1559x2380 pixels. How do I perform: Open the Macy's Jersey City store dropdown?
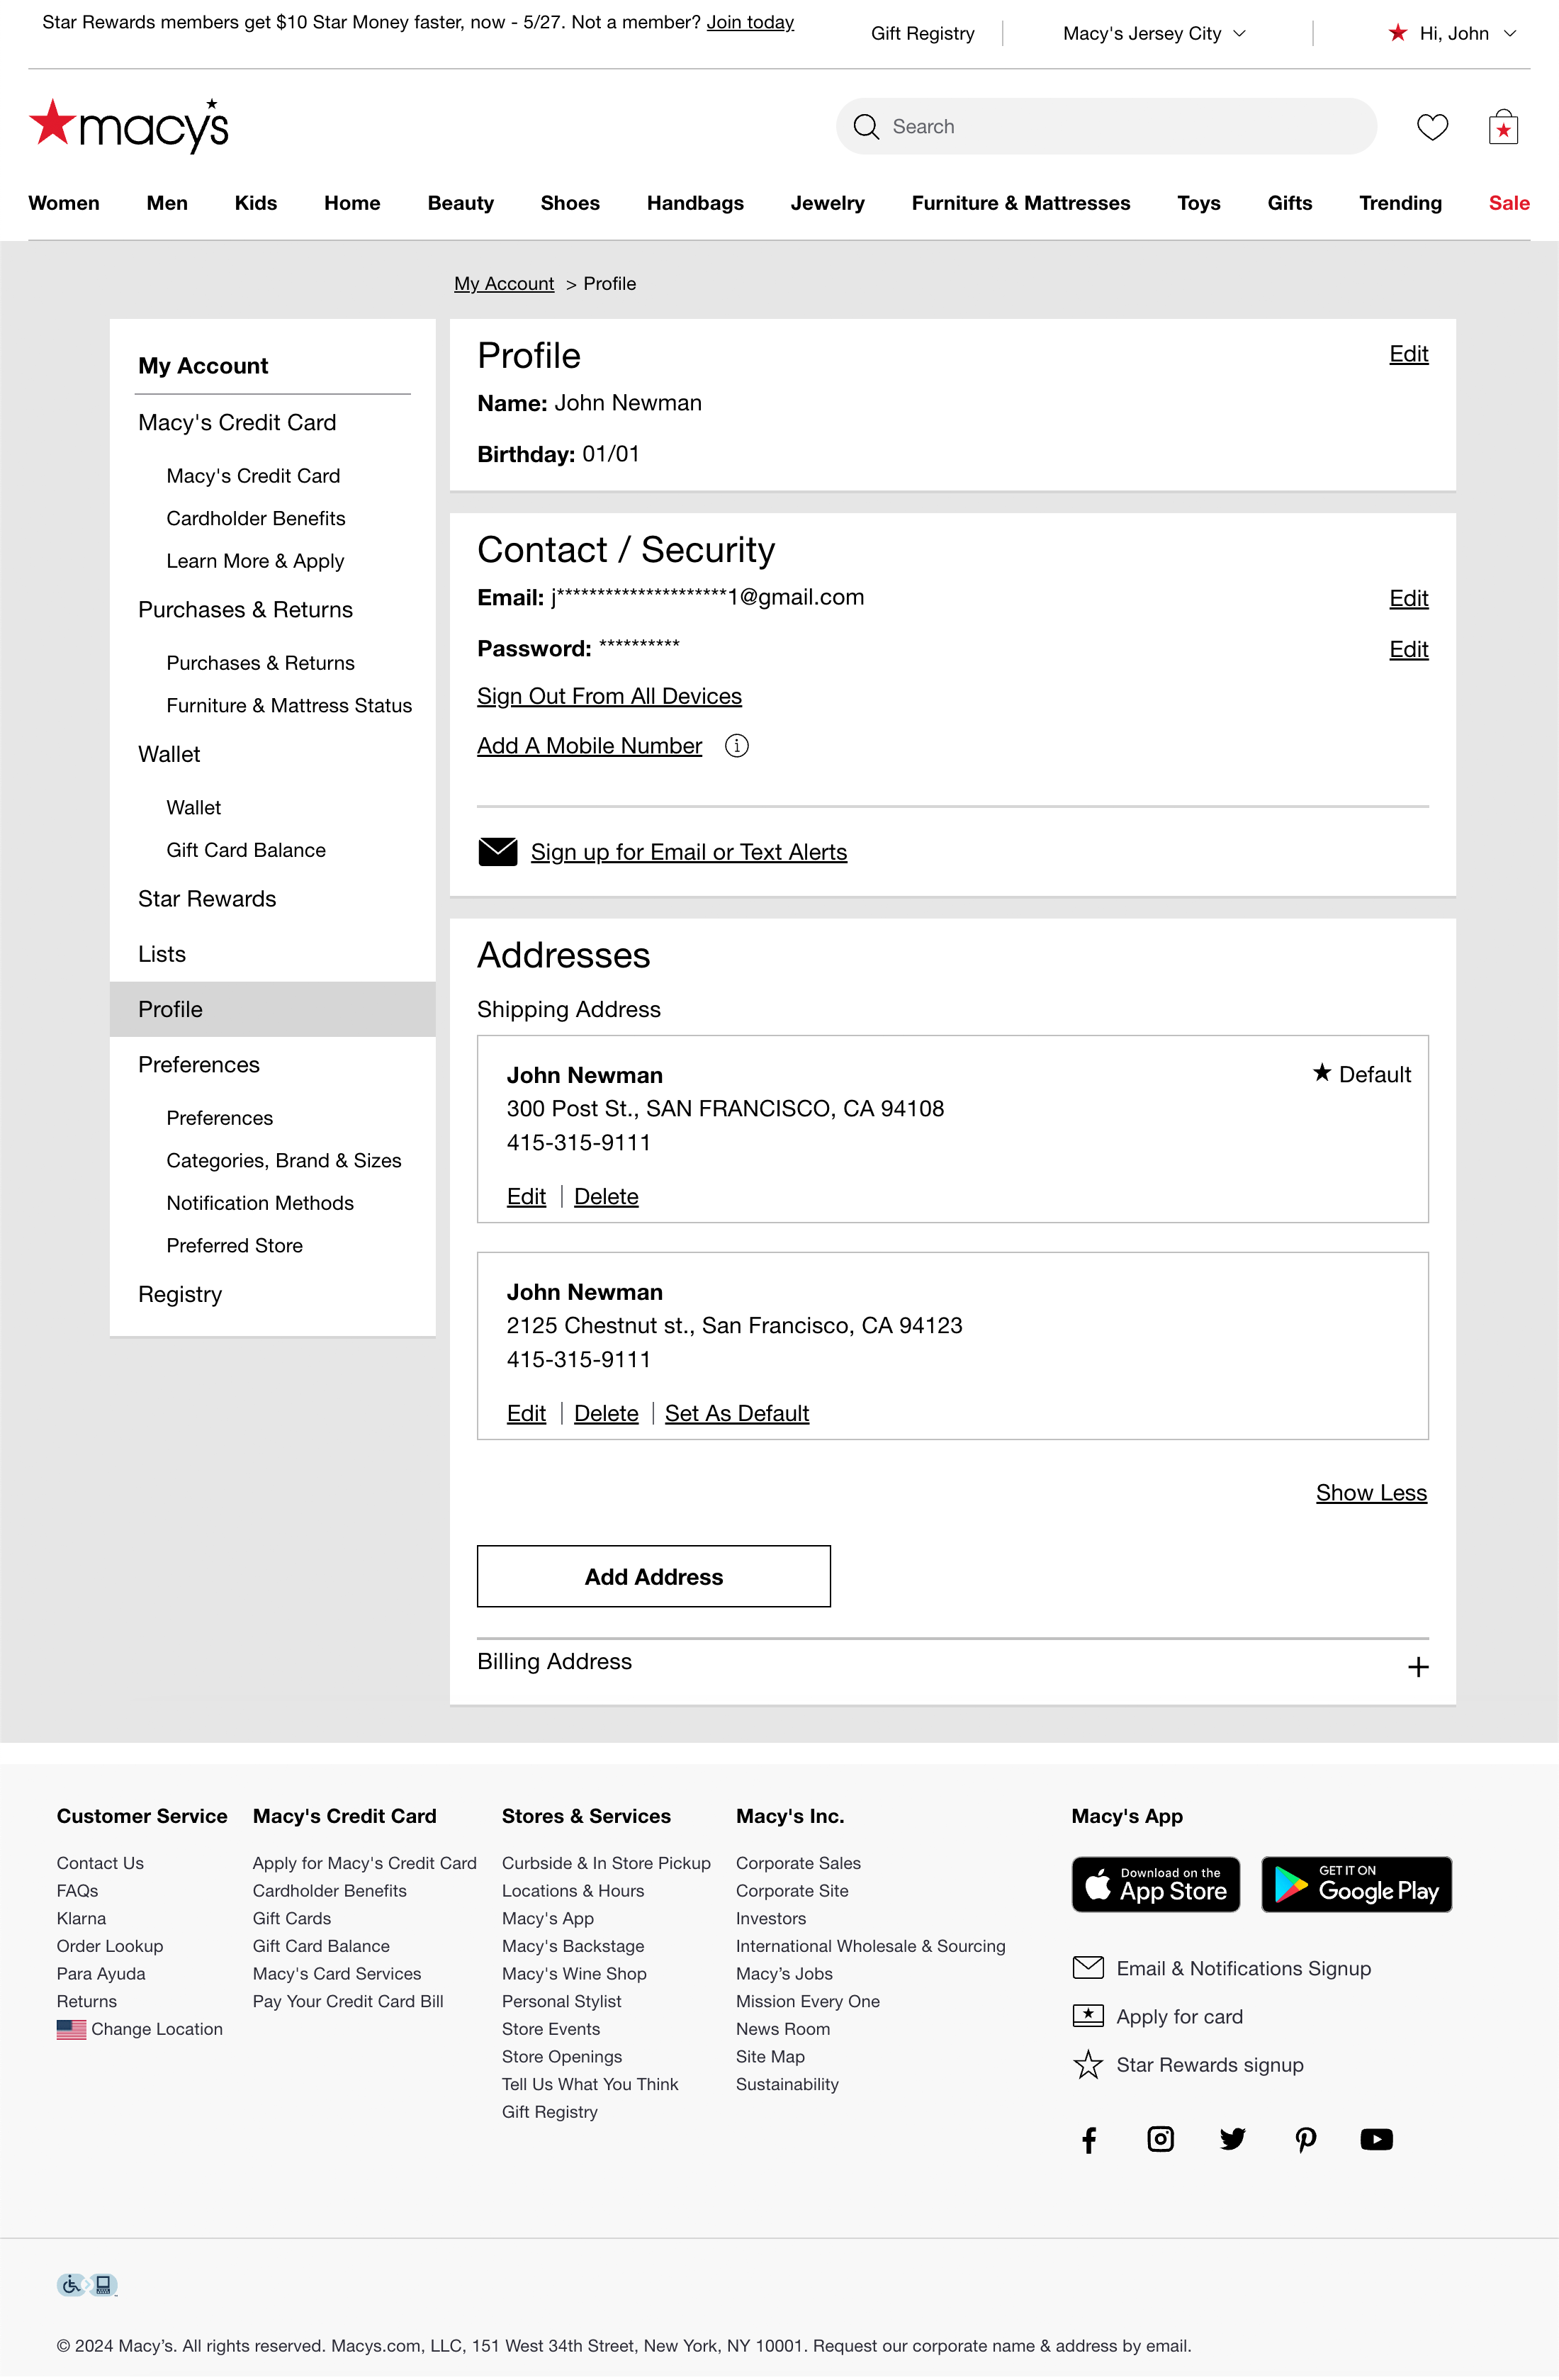pos(1154,34)
